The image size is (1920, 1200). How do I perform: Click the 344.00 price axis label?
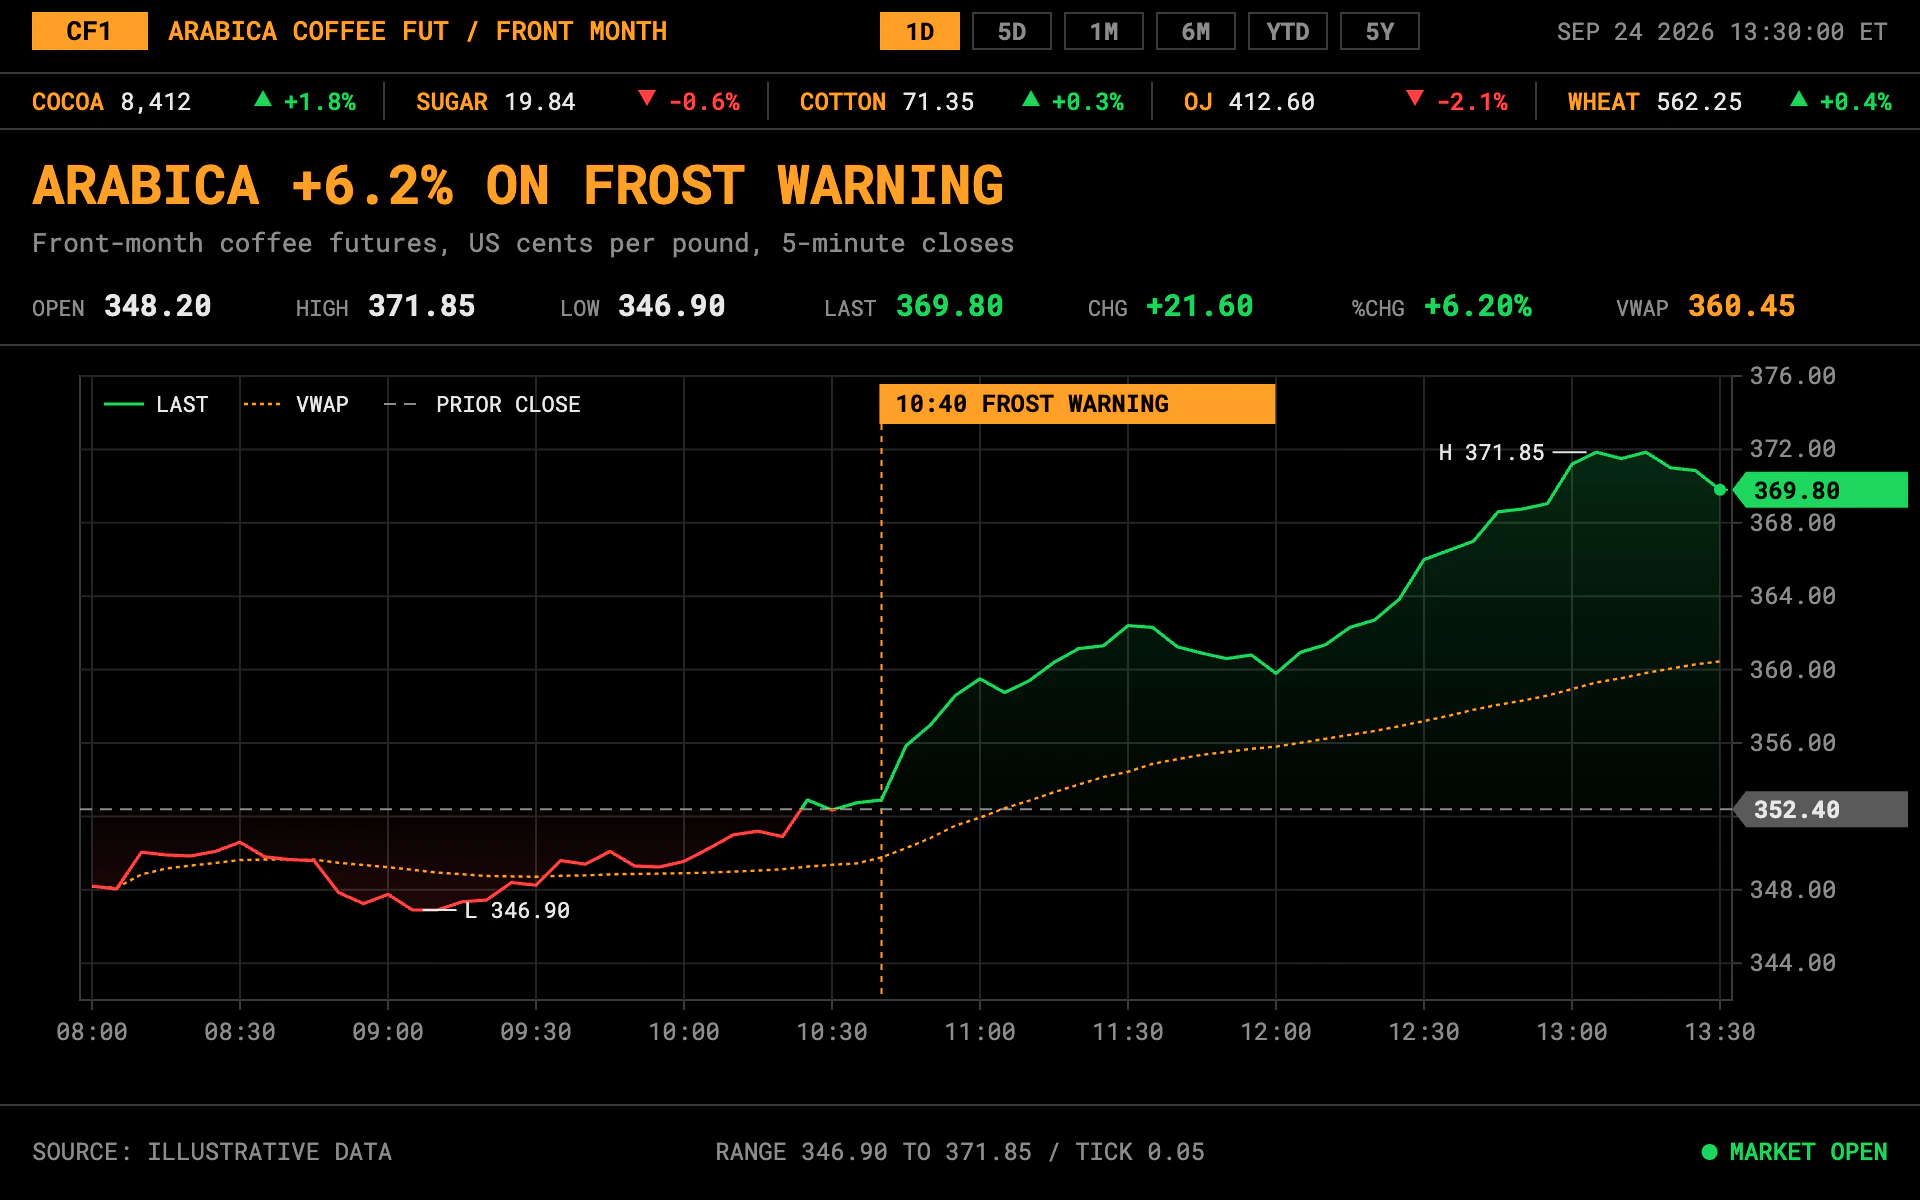coord(1793,963)
